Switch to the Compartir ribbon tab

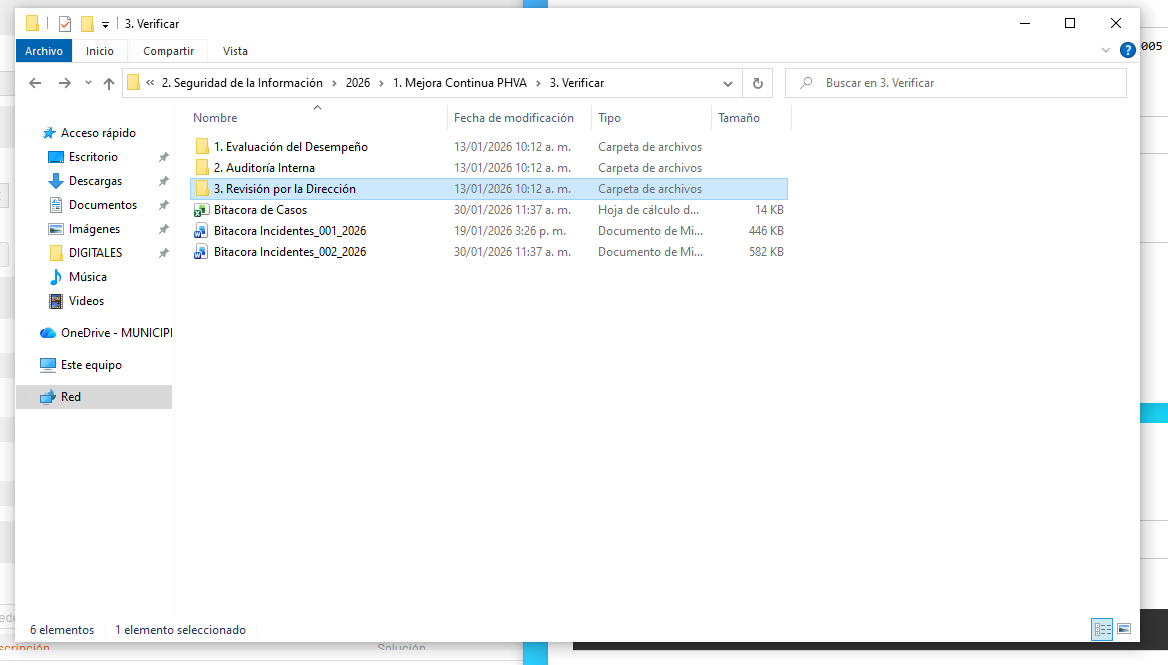coord(168,51)
